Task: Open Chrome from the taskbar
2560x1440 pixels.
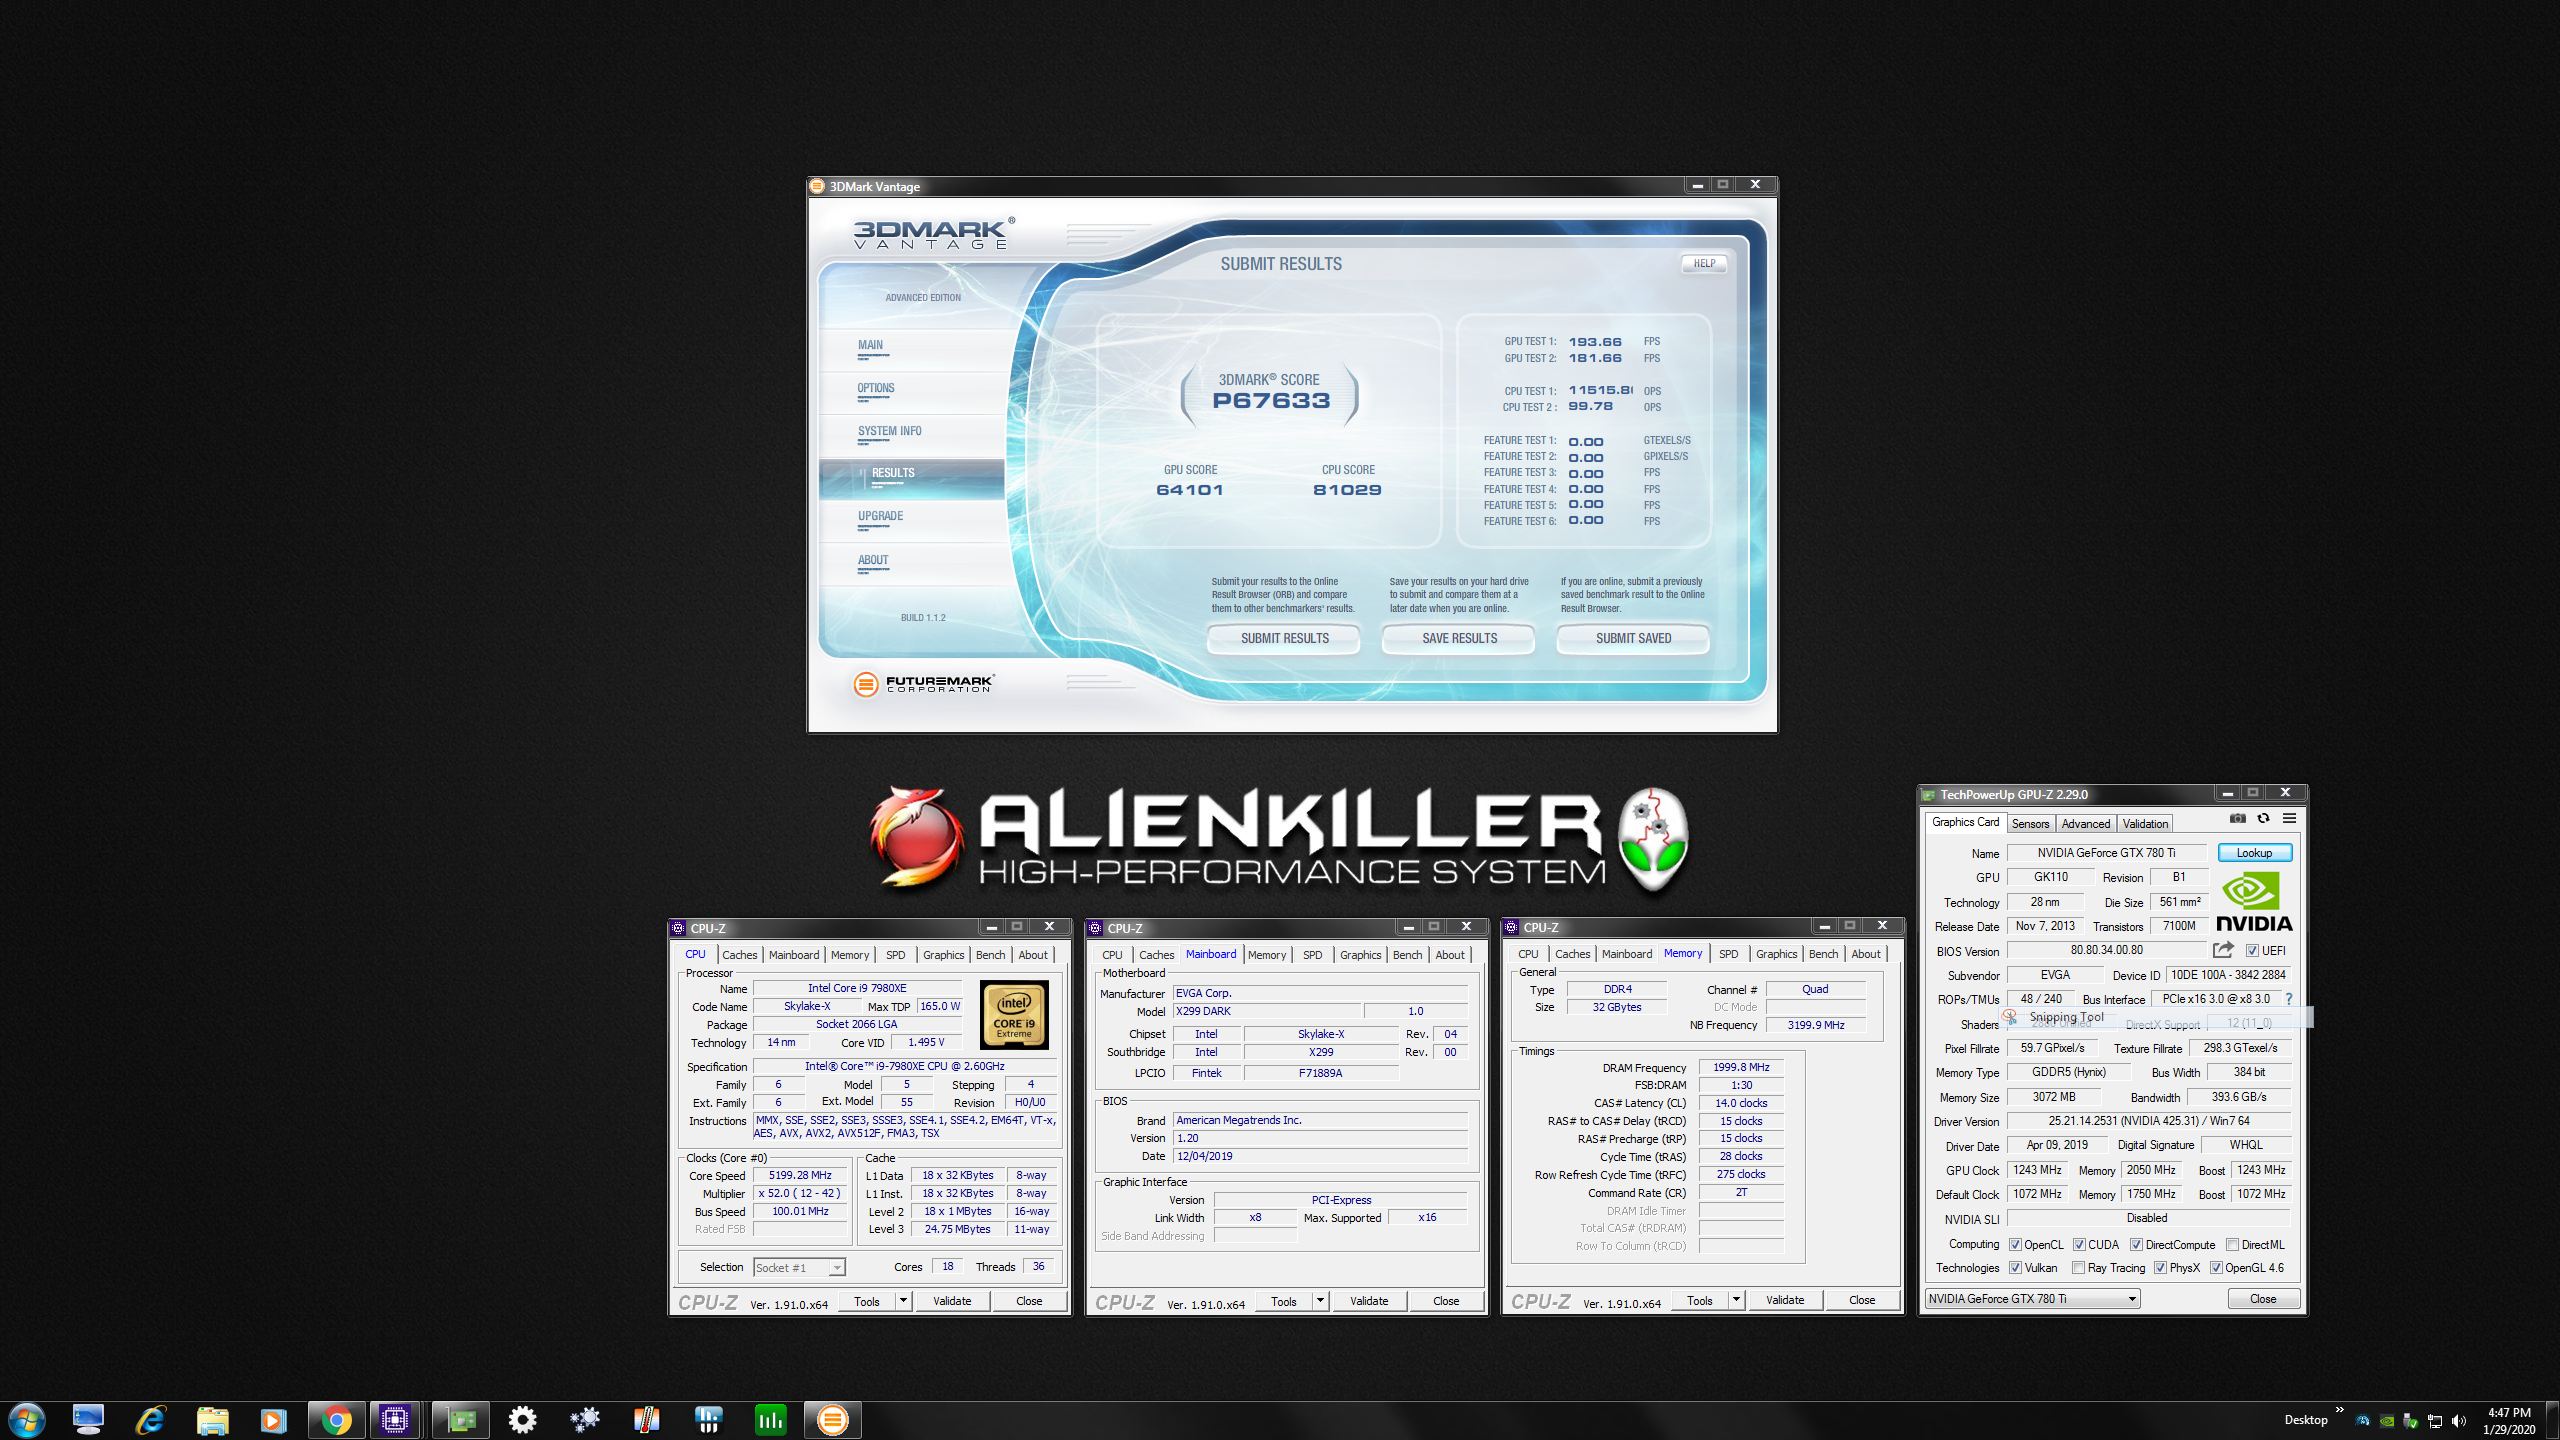Action: pos(336,1420)
